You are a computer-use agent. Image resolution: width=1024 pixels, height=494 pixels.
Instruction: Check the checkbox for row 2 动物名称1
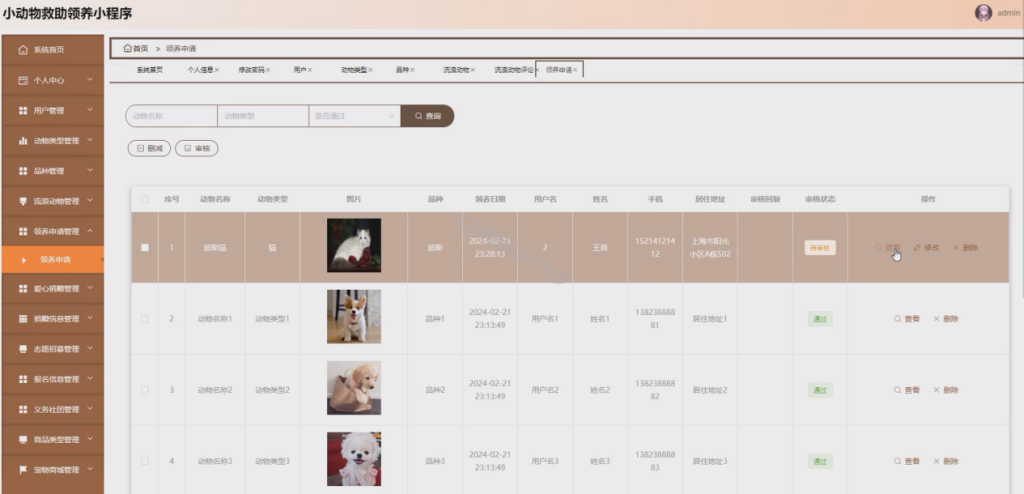pyautogui.click(x=145, y=319)
